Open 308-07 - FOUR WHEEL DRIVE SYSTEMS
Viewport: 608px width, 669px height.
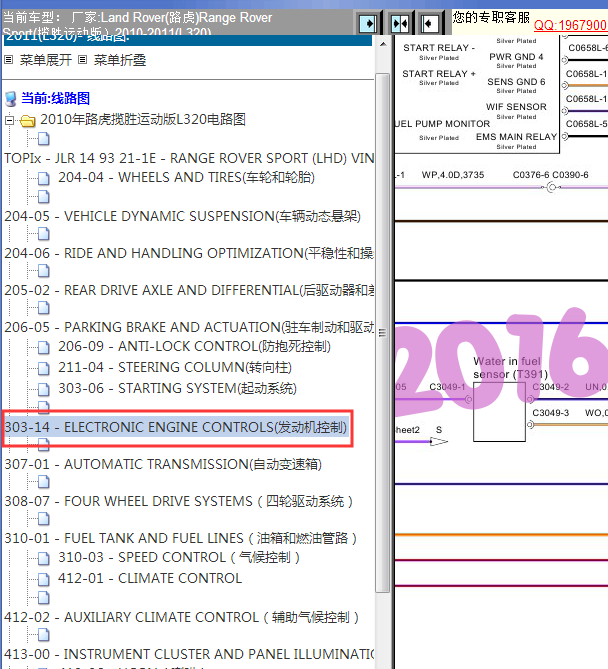pos(178,501)
